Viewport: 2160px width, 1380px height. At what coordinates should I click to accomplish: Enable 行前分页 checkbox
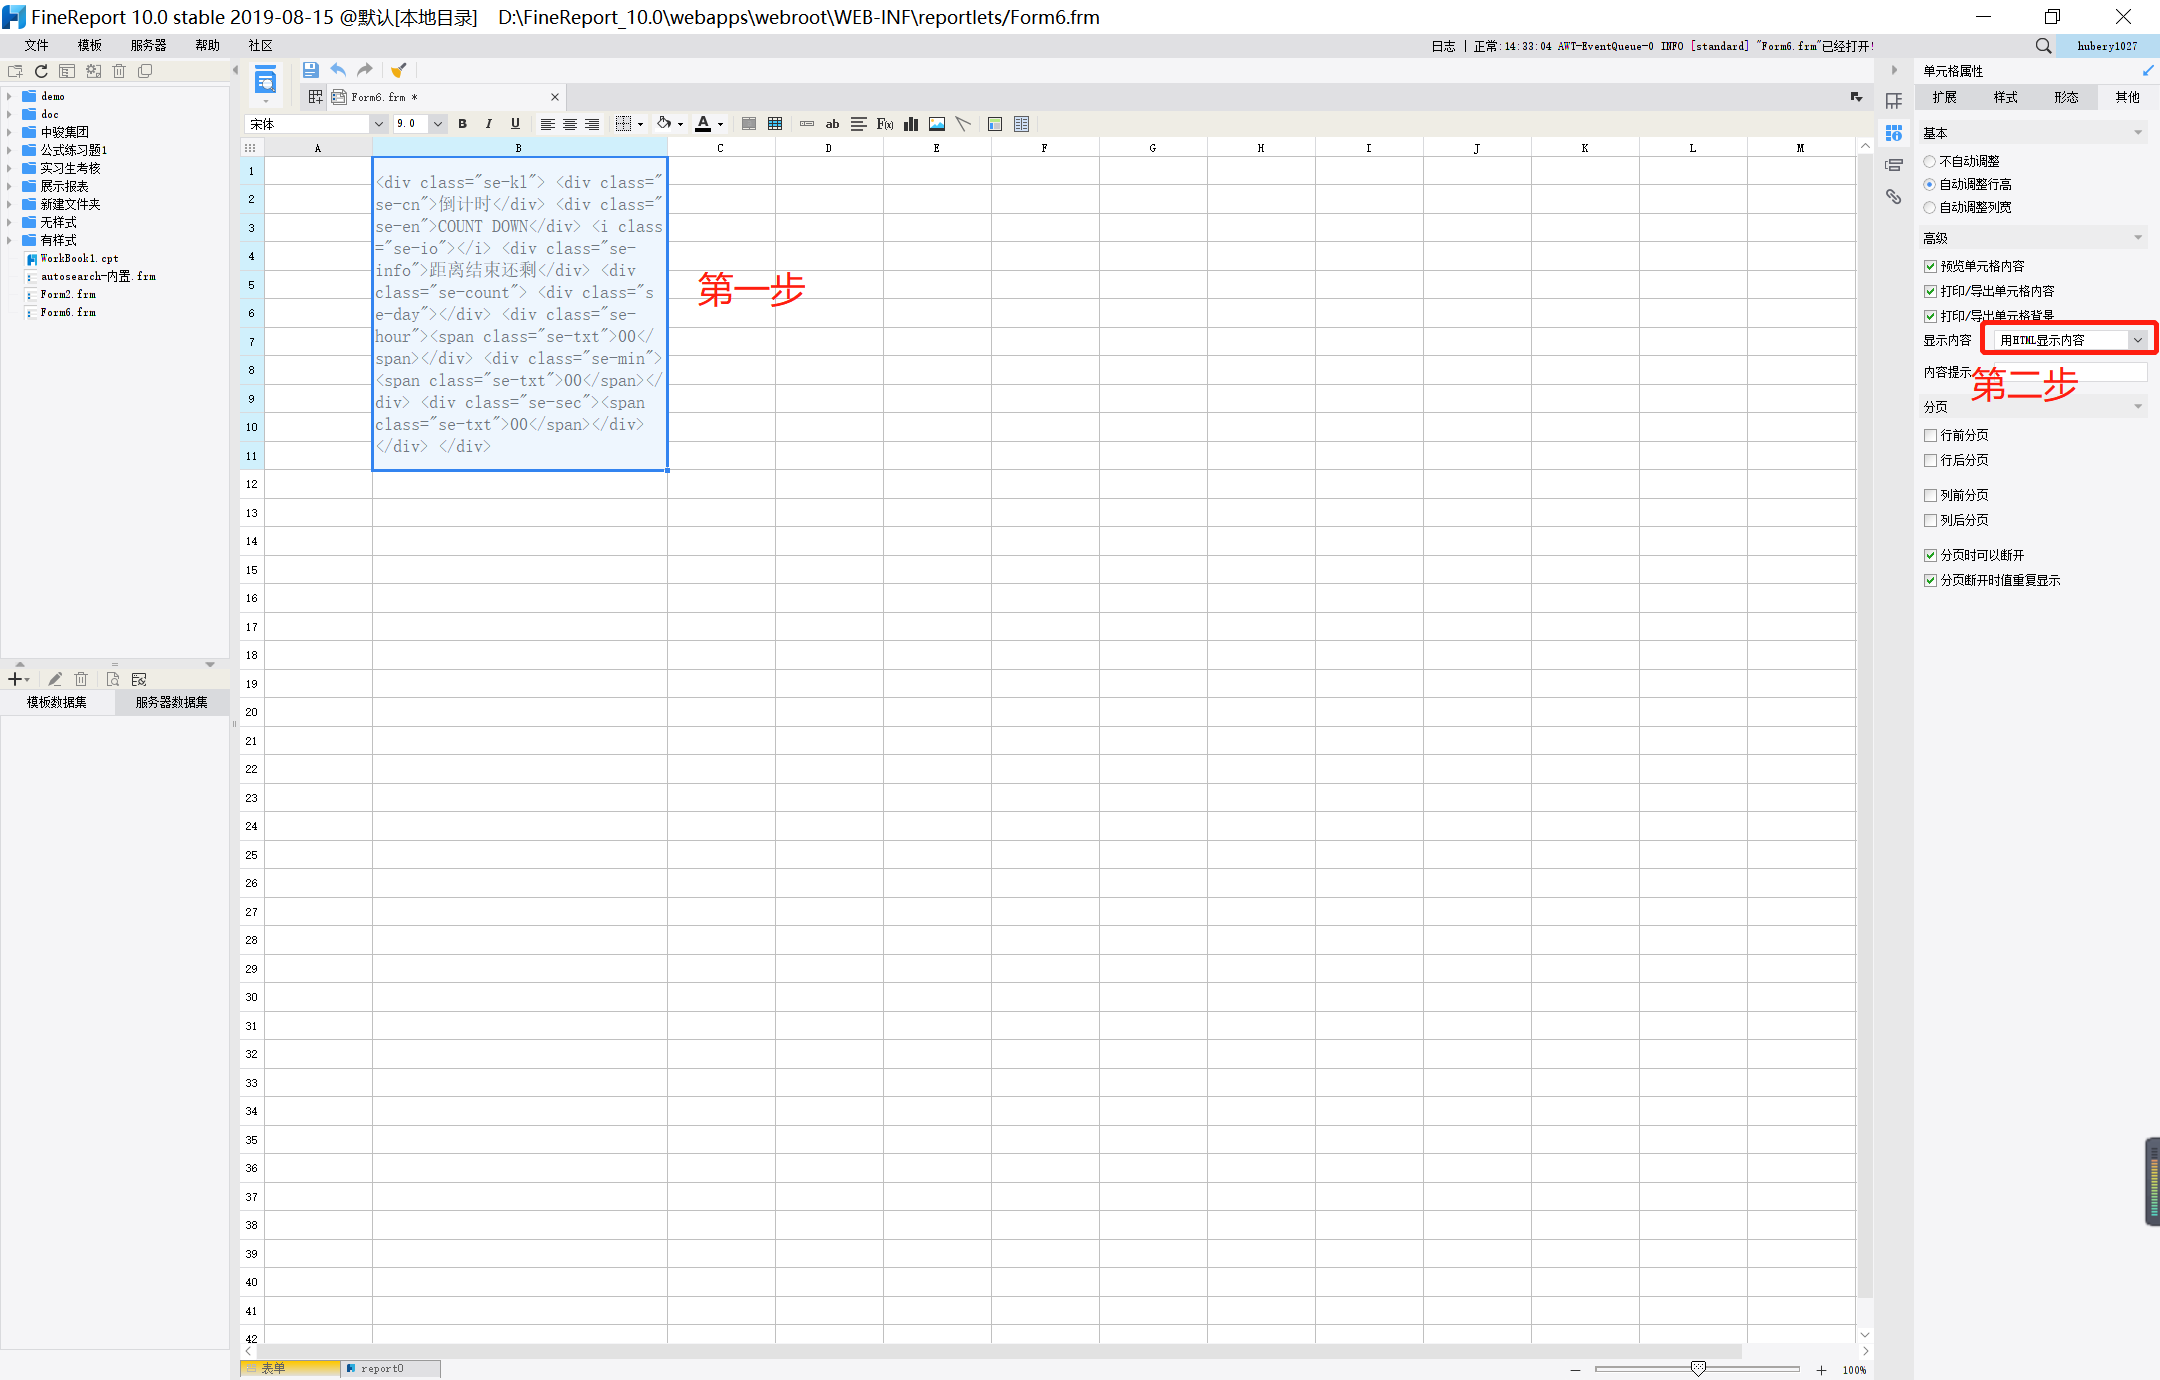[1930, 435]
